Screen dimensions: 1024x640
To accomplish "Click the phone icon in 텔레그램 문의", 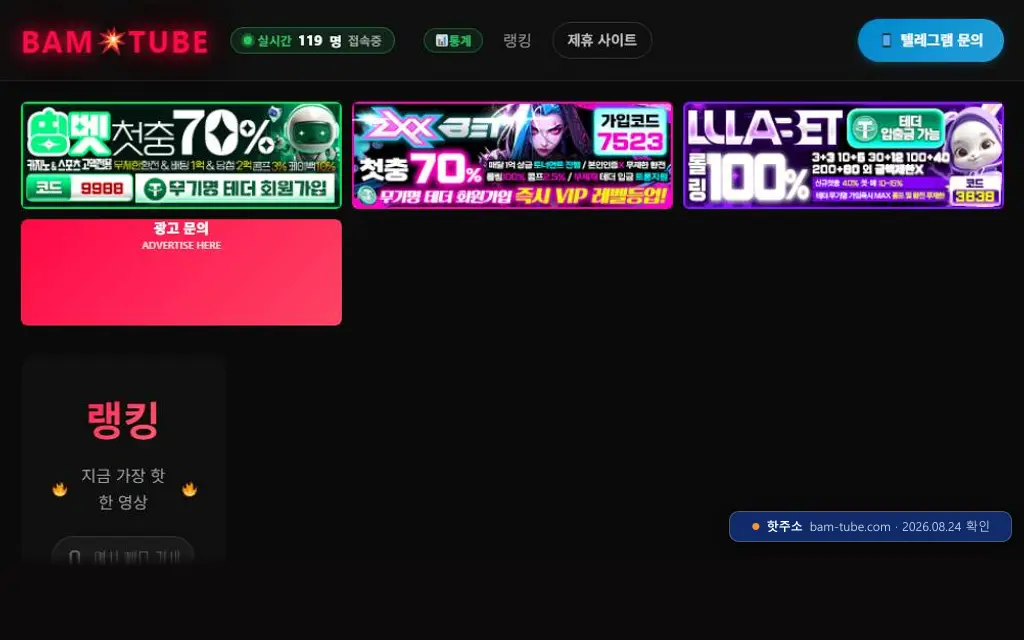I will (x=886, y=40).
